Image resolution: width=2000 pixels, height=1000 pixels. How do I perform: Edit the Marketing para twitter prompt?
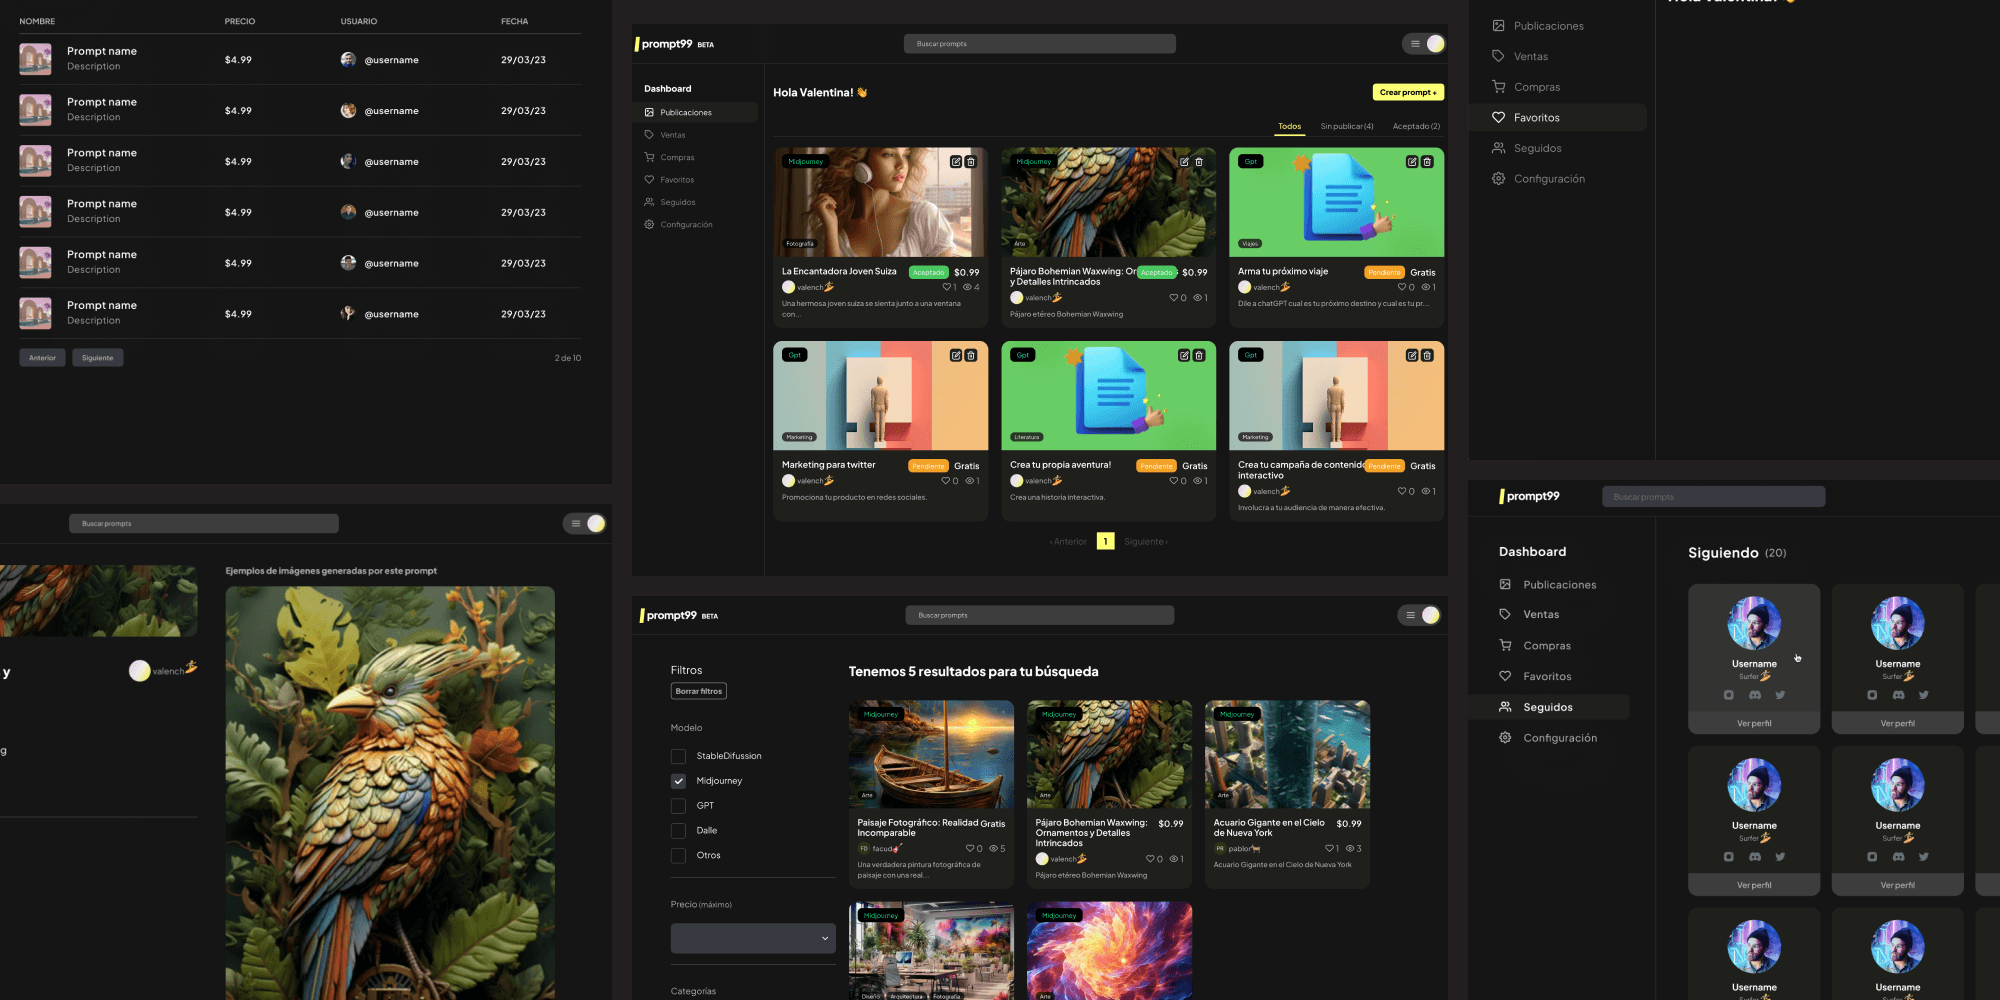click(956, 355)
